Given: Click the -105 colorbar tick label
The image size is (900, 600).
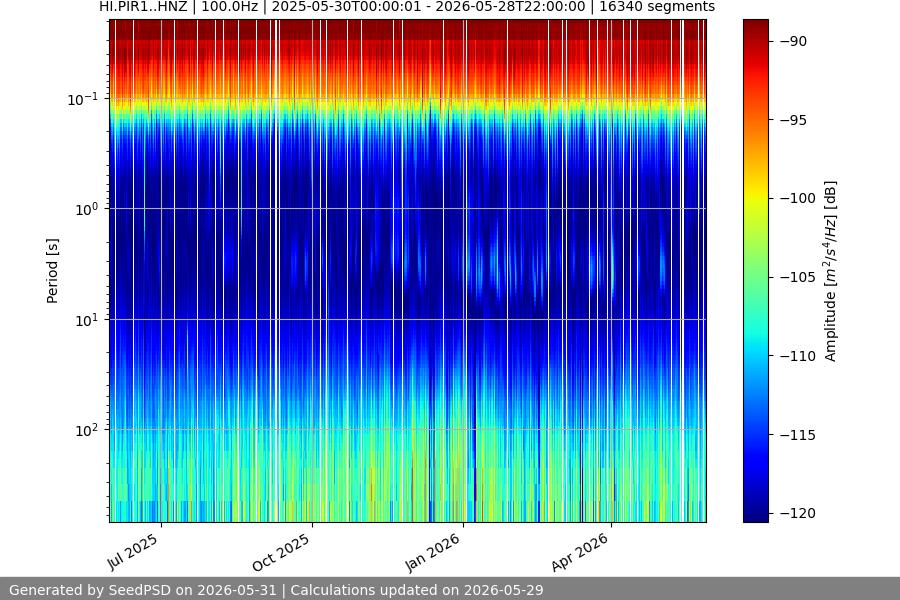Looking at the screenshot, I should tap(797, 277).
